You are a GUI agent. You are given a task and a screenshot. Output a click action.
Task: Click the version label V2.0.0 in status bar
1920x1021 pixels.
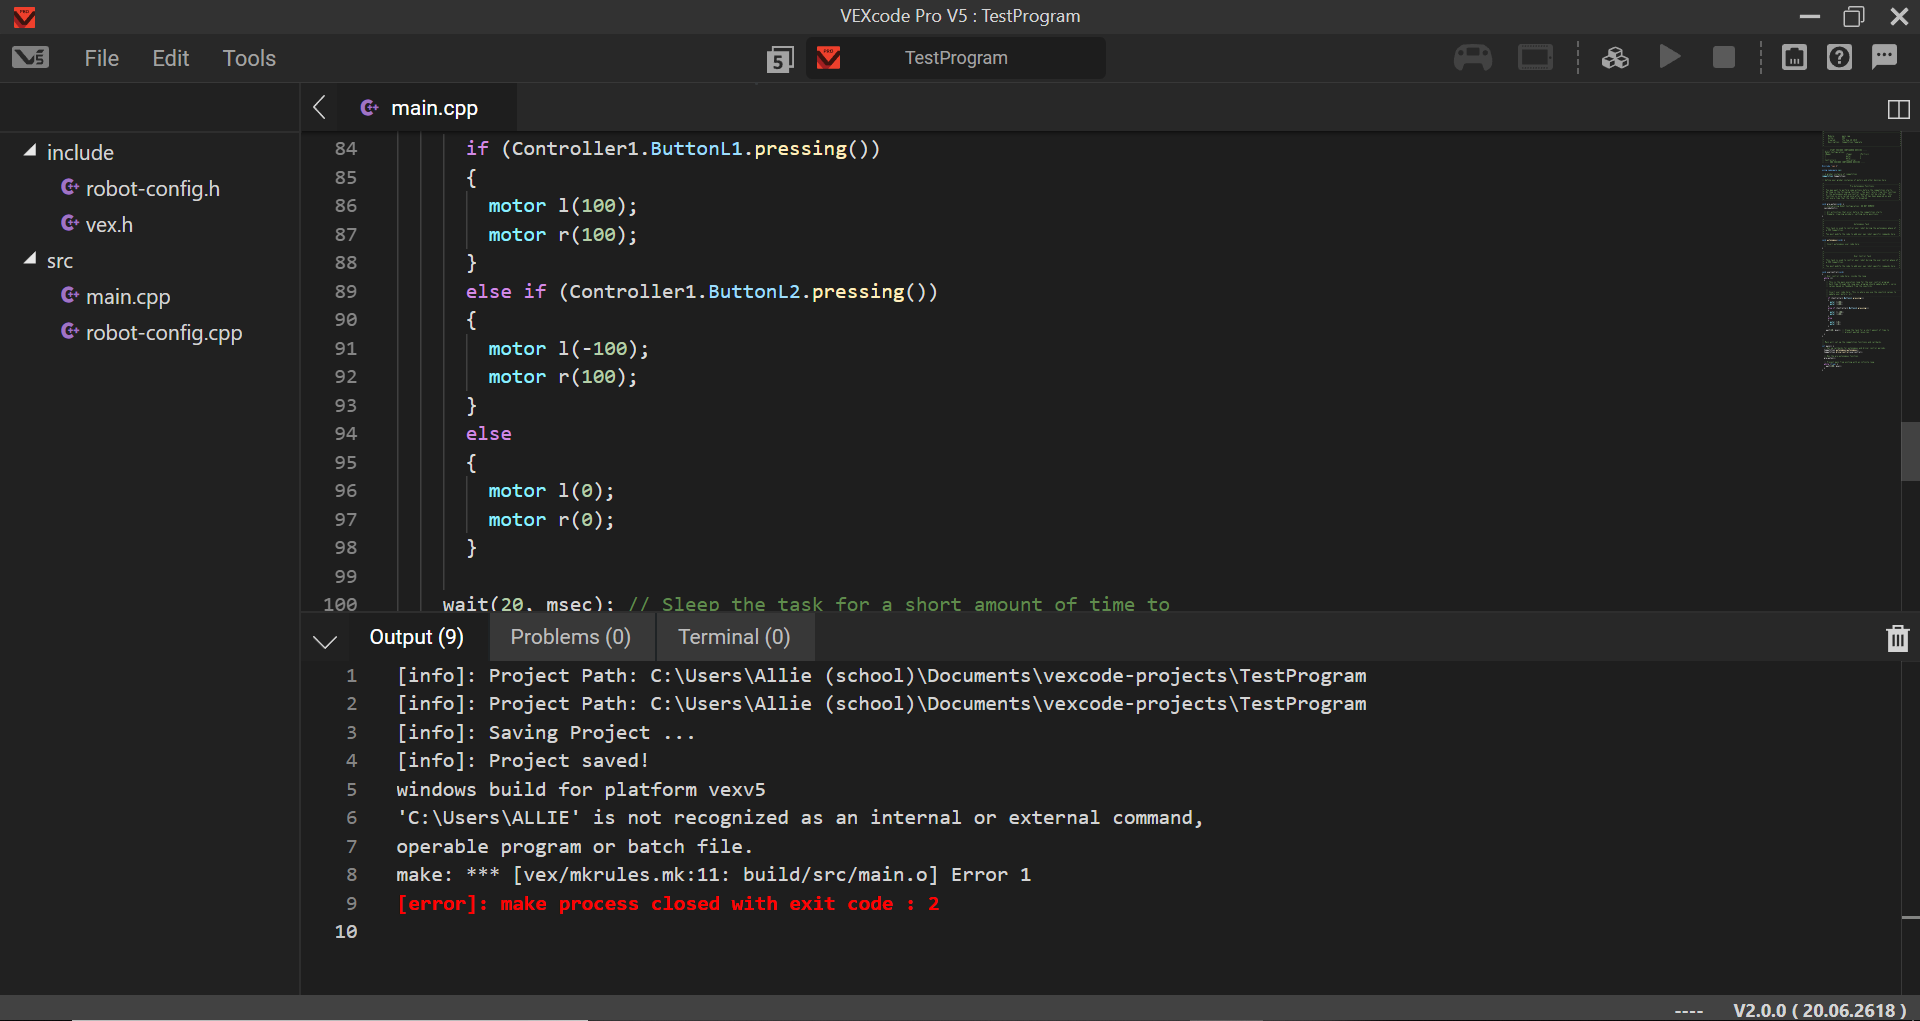(x=1819, y=1010)
